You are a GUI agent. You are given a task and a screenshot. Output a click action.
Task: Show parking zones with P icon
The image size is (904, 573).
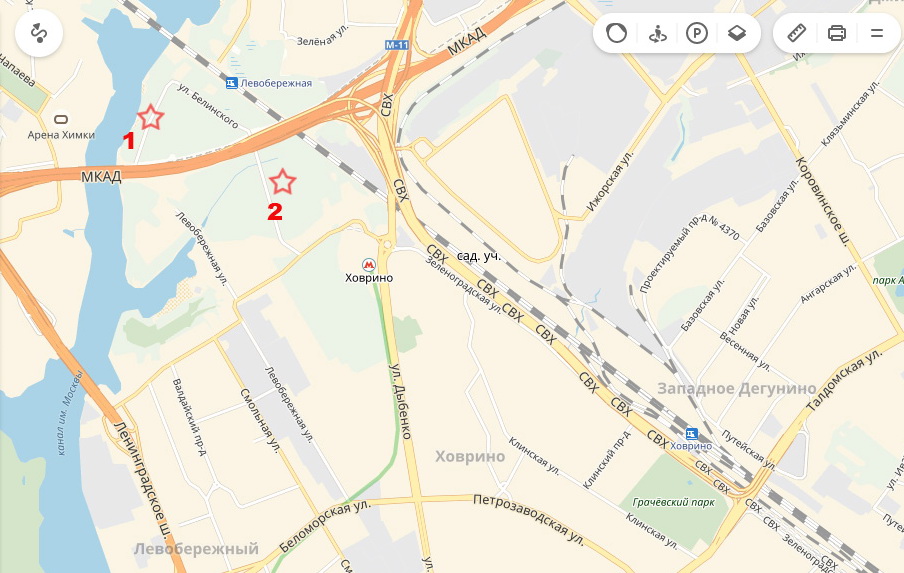tap(696, 33)
